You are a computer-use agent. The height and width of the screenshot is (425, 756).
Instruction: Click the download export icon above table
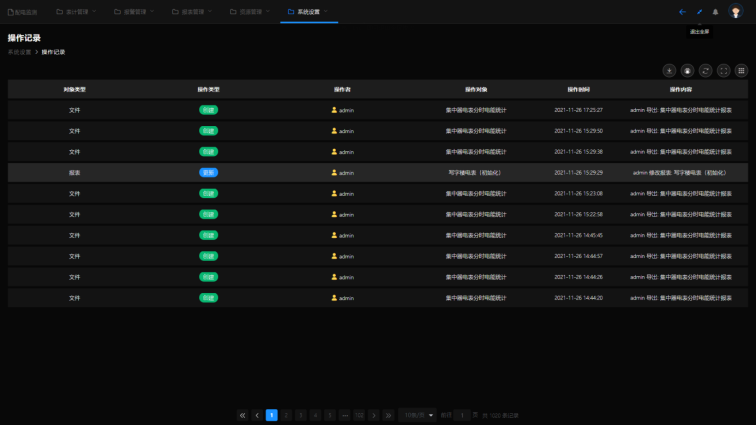669,71
